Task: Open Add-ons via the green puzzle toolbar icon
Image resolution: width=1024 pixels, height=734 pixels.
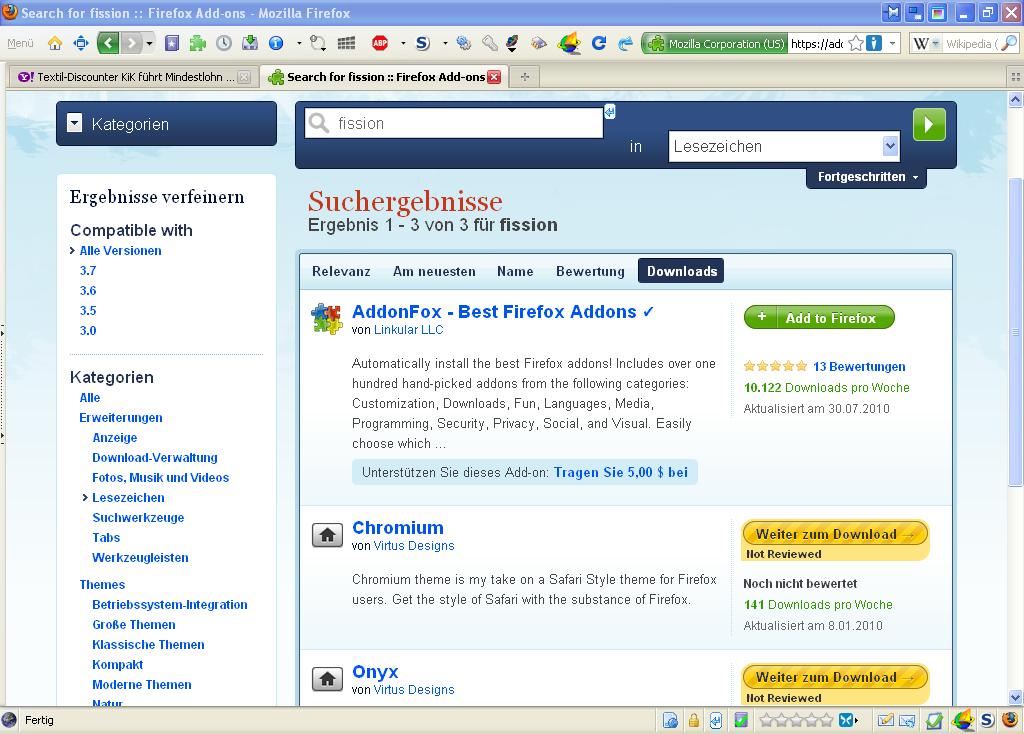Action: 197,44
